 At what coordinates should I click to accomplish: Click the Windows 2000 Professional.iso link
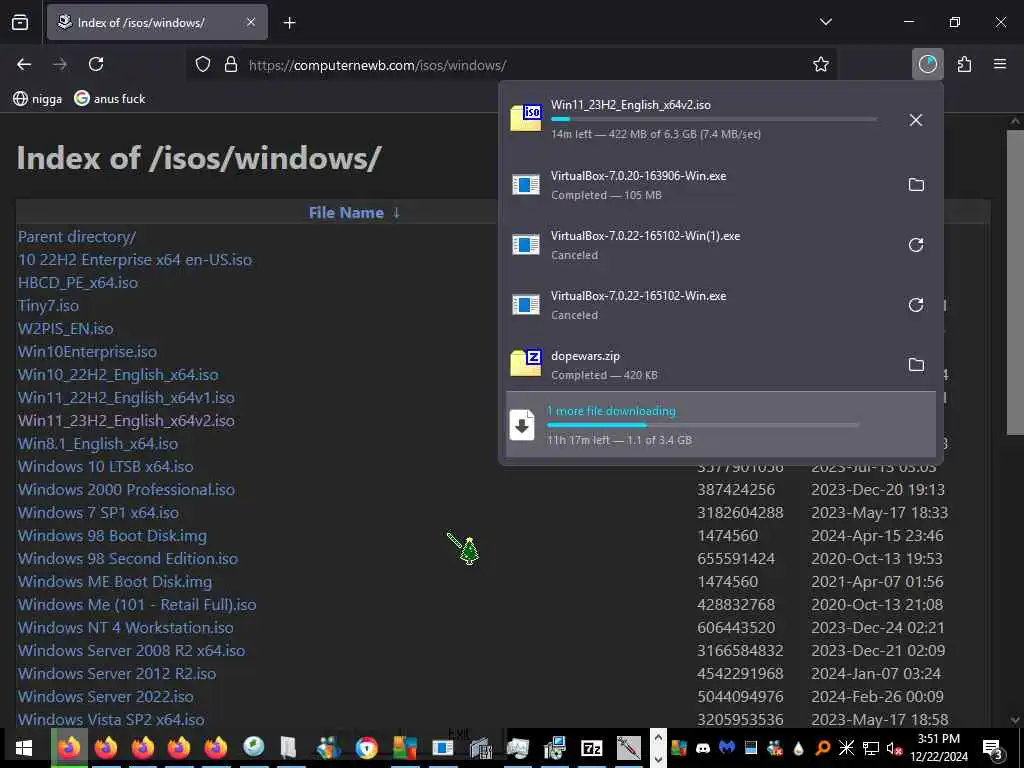[x=127, y=490]
